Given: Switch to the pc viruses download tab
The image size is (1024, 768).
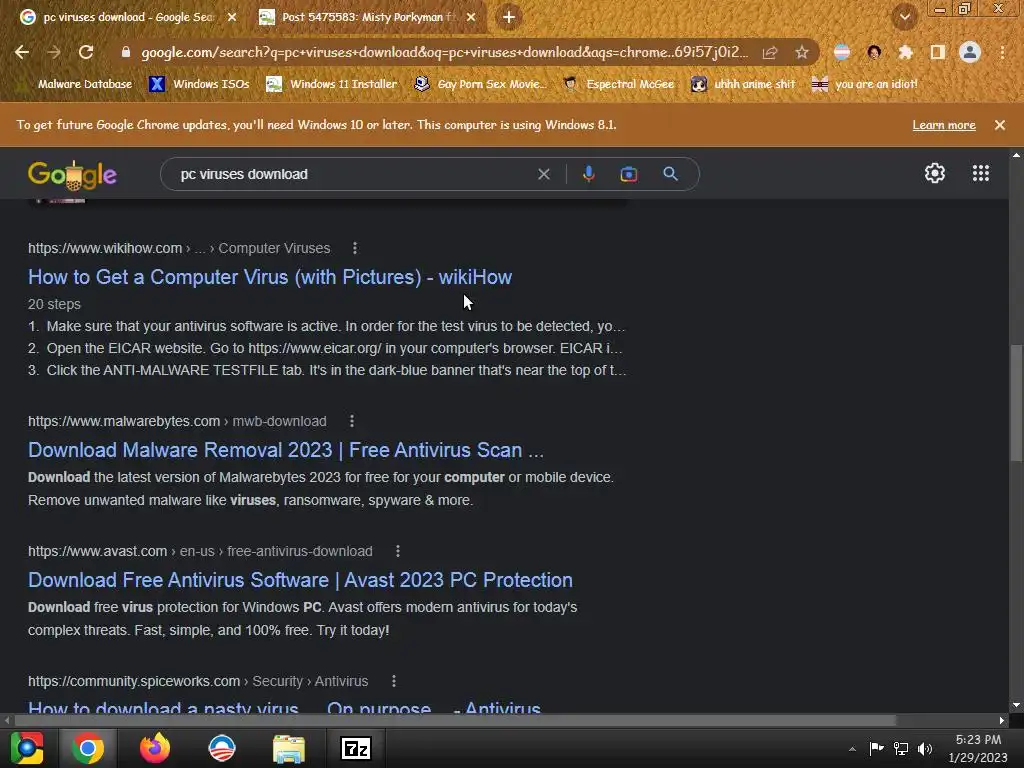Looking at the screenshot, I should (x=129, y=18).
